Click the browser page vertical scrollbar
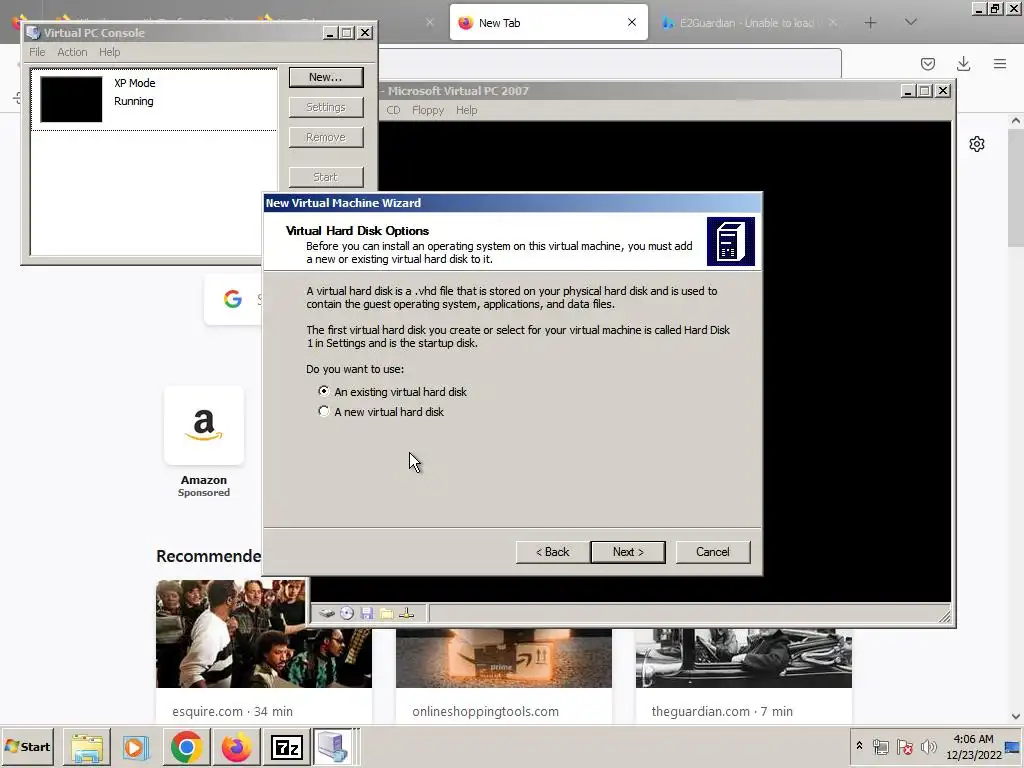 pyautogui.click(x=1016, y=188)
